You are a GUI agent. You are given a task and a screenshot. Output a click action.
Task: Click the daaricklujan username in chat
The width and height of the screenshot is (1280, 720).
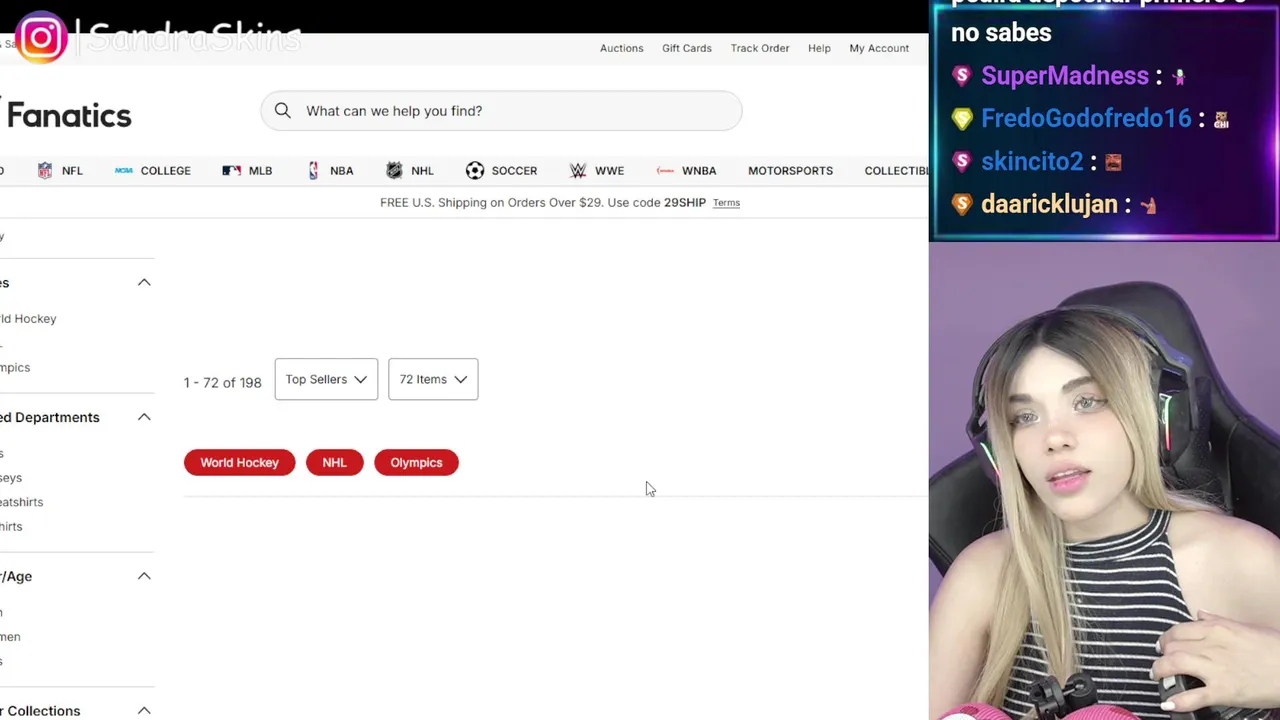(x=1049, y=205)
